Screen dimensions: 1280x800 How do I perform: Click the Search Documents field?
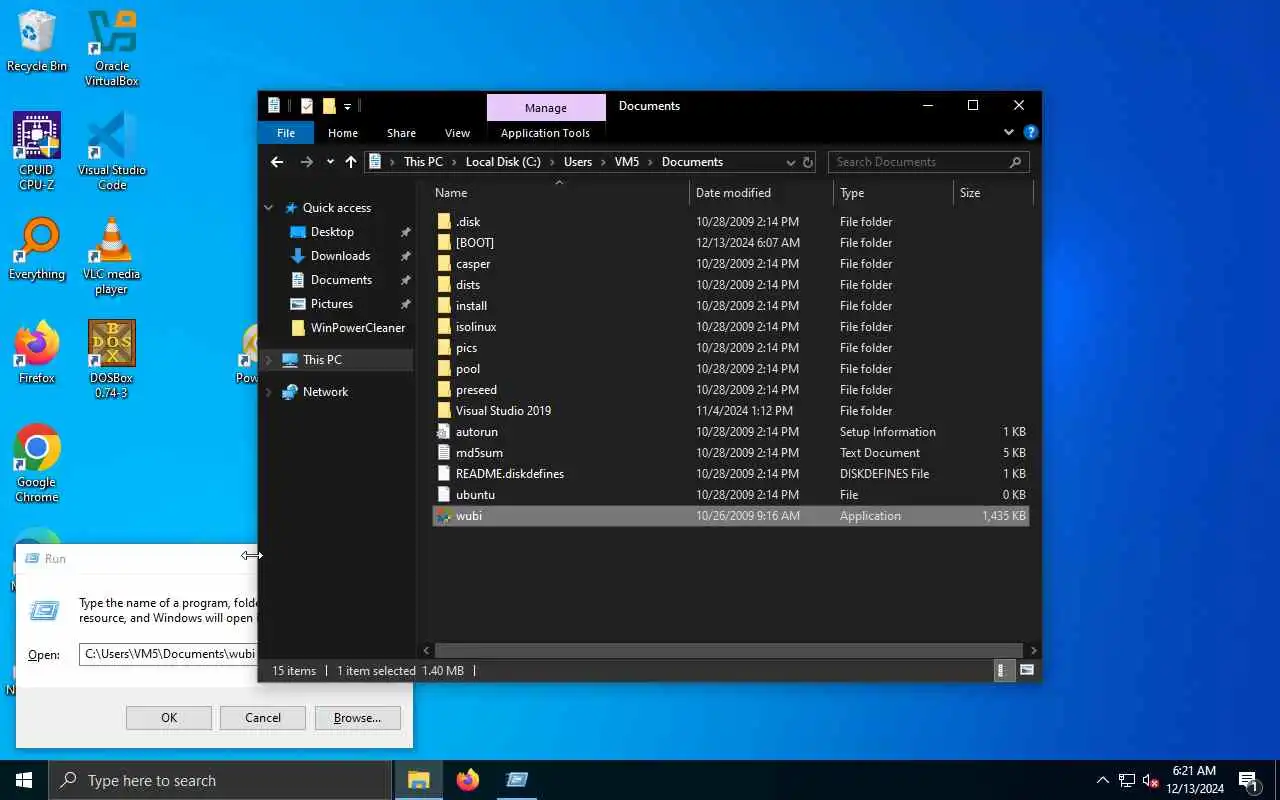pyautogui.click(x=928, y=162)
